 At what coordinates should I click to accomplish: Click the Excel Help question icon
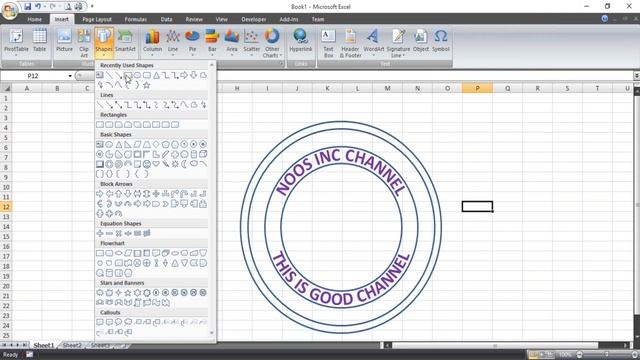click(x=604, y=19)
